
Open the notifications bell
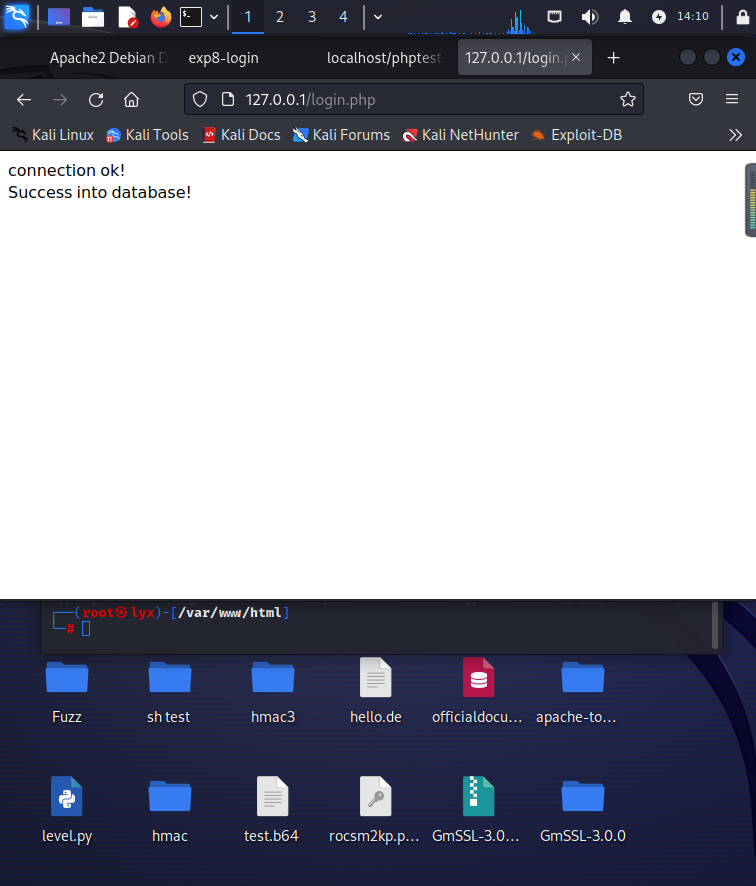coord(624,17)
